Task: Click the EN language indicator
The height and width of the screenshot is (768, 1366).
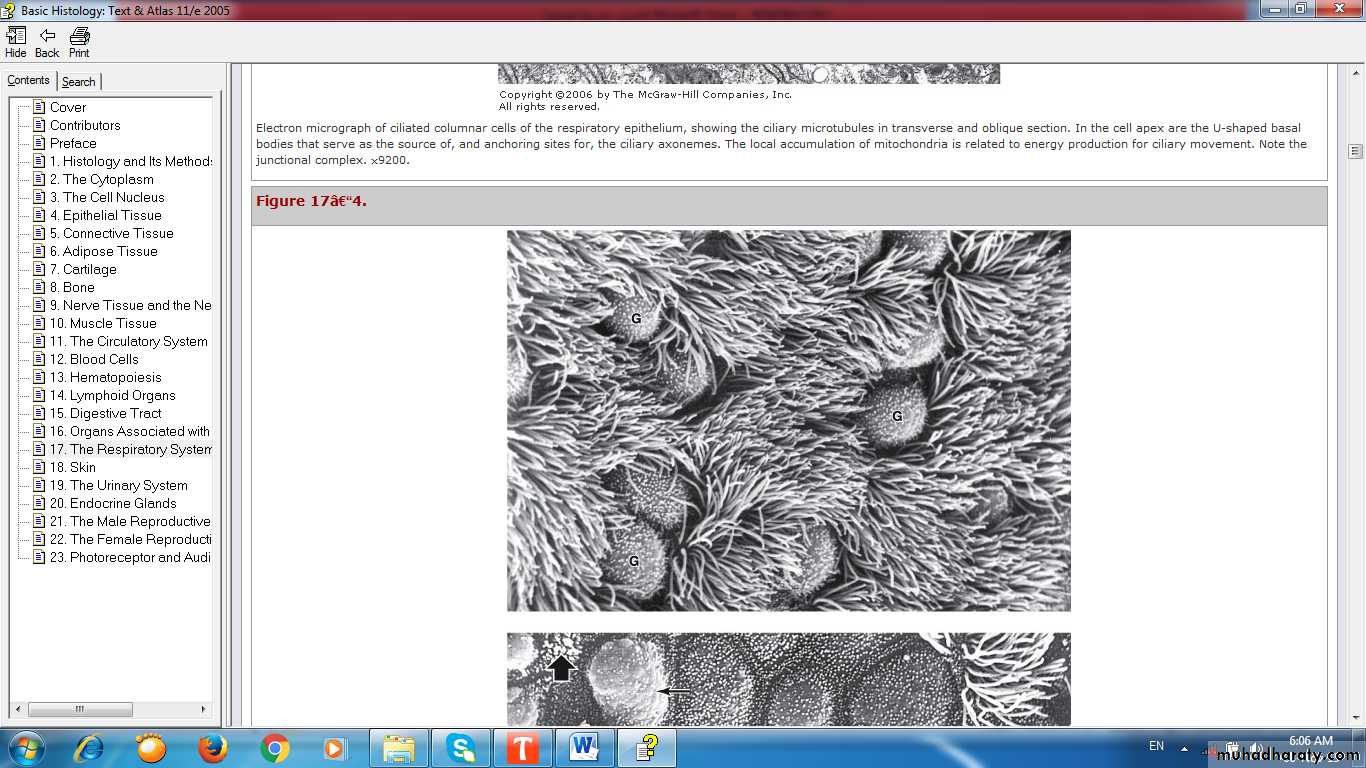Action: [1156, 746]
